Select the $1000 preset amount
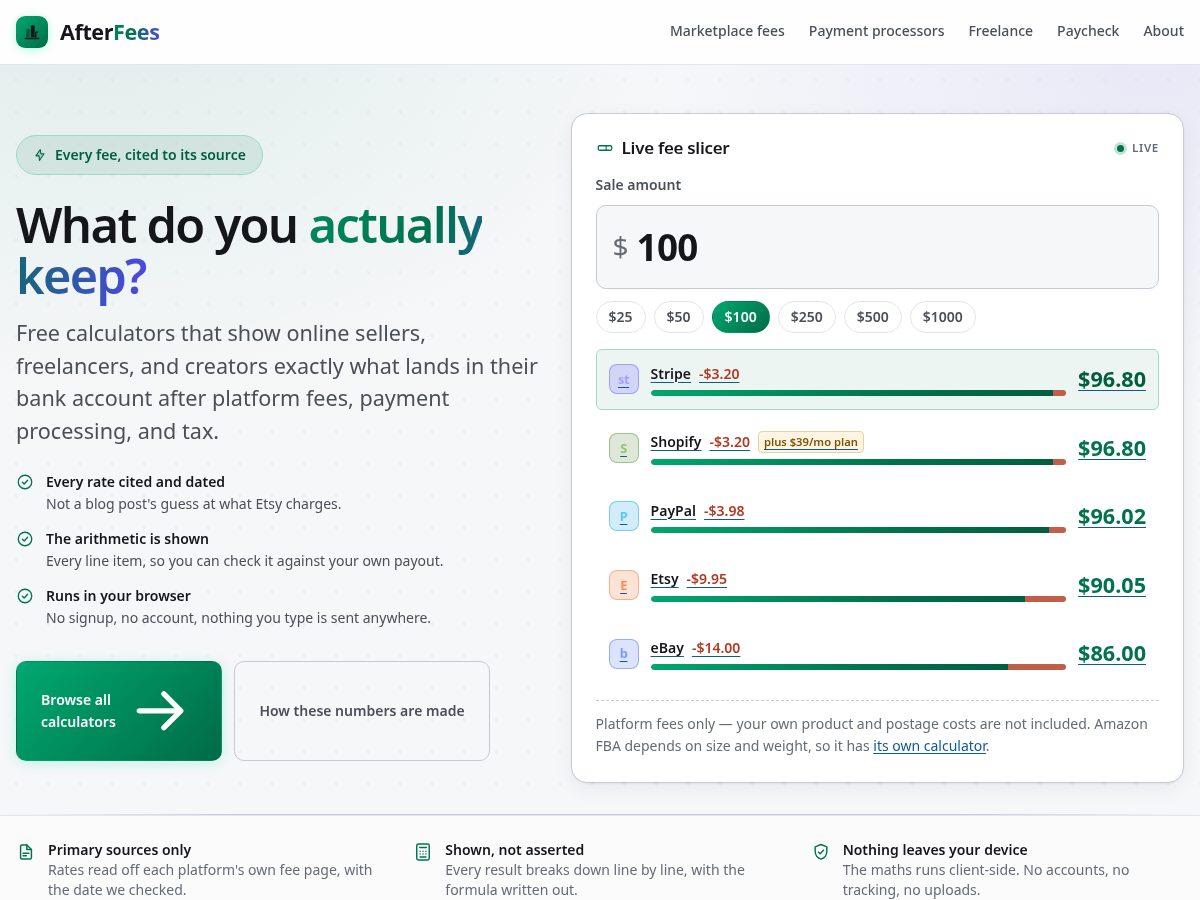Viewport: 1200px width, 900px height. coord(943,317)
